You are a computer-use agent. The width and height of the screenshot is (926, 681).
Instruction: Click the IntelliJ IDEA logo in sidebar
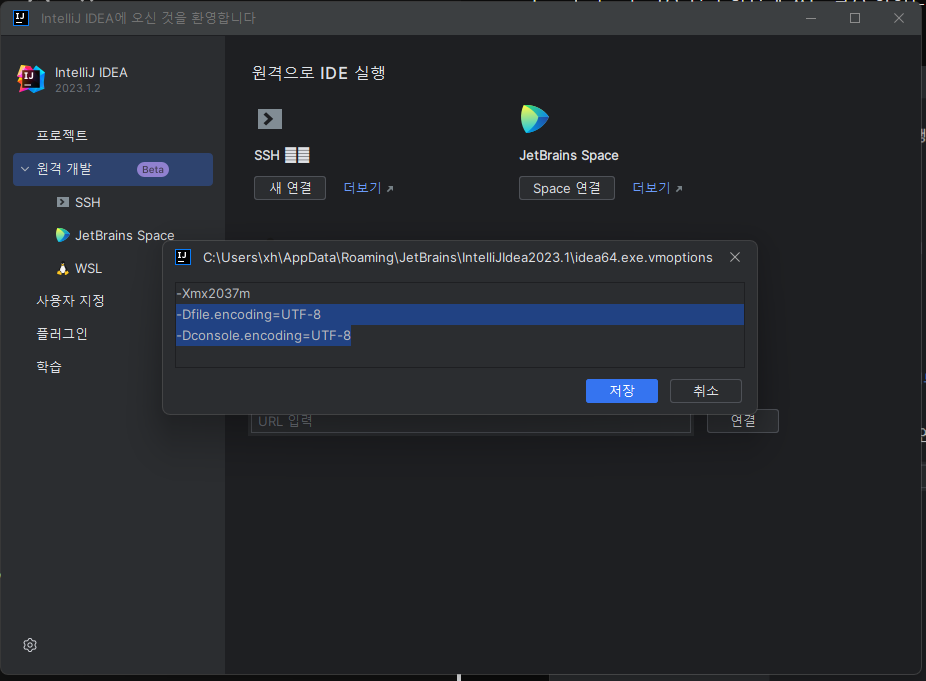point(31,79)
